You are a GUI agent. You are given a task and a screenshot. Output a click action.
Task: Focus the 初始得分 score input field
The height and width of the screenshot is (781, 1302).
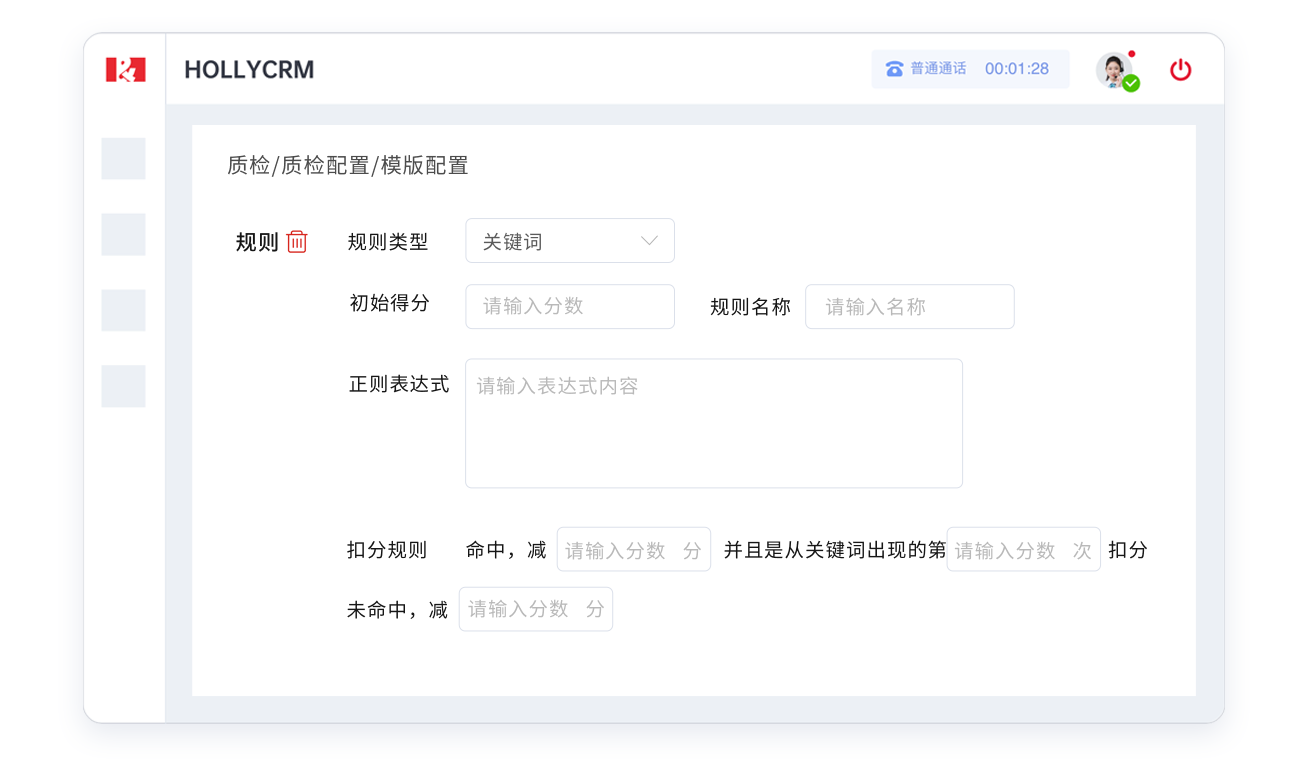pyautogui.click(x=569, y=307)
